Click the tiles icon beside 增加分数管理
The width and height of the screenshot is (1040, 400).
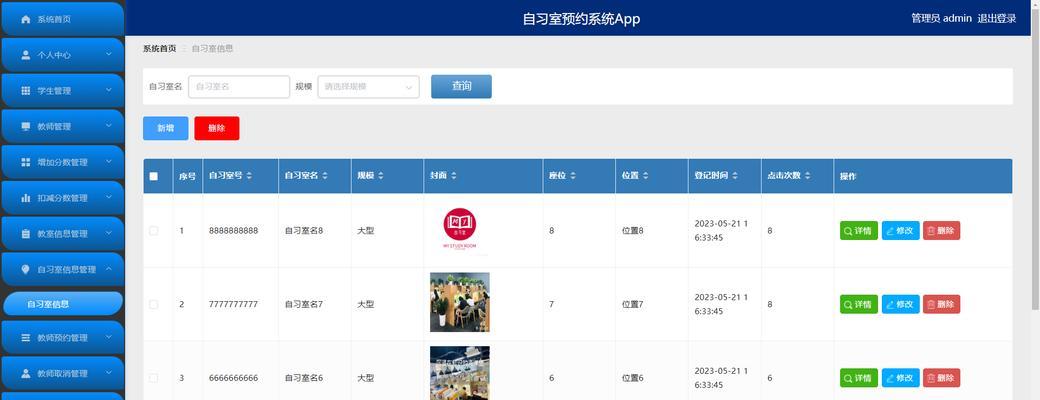(26, 163)
